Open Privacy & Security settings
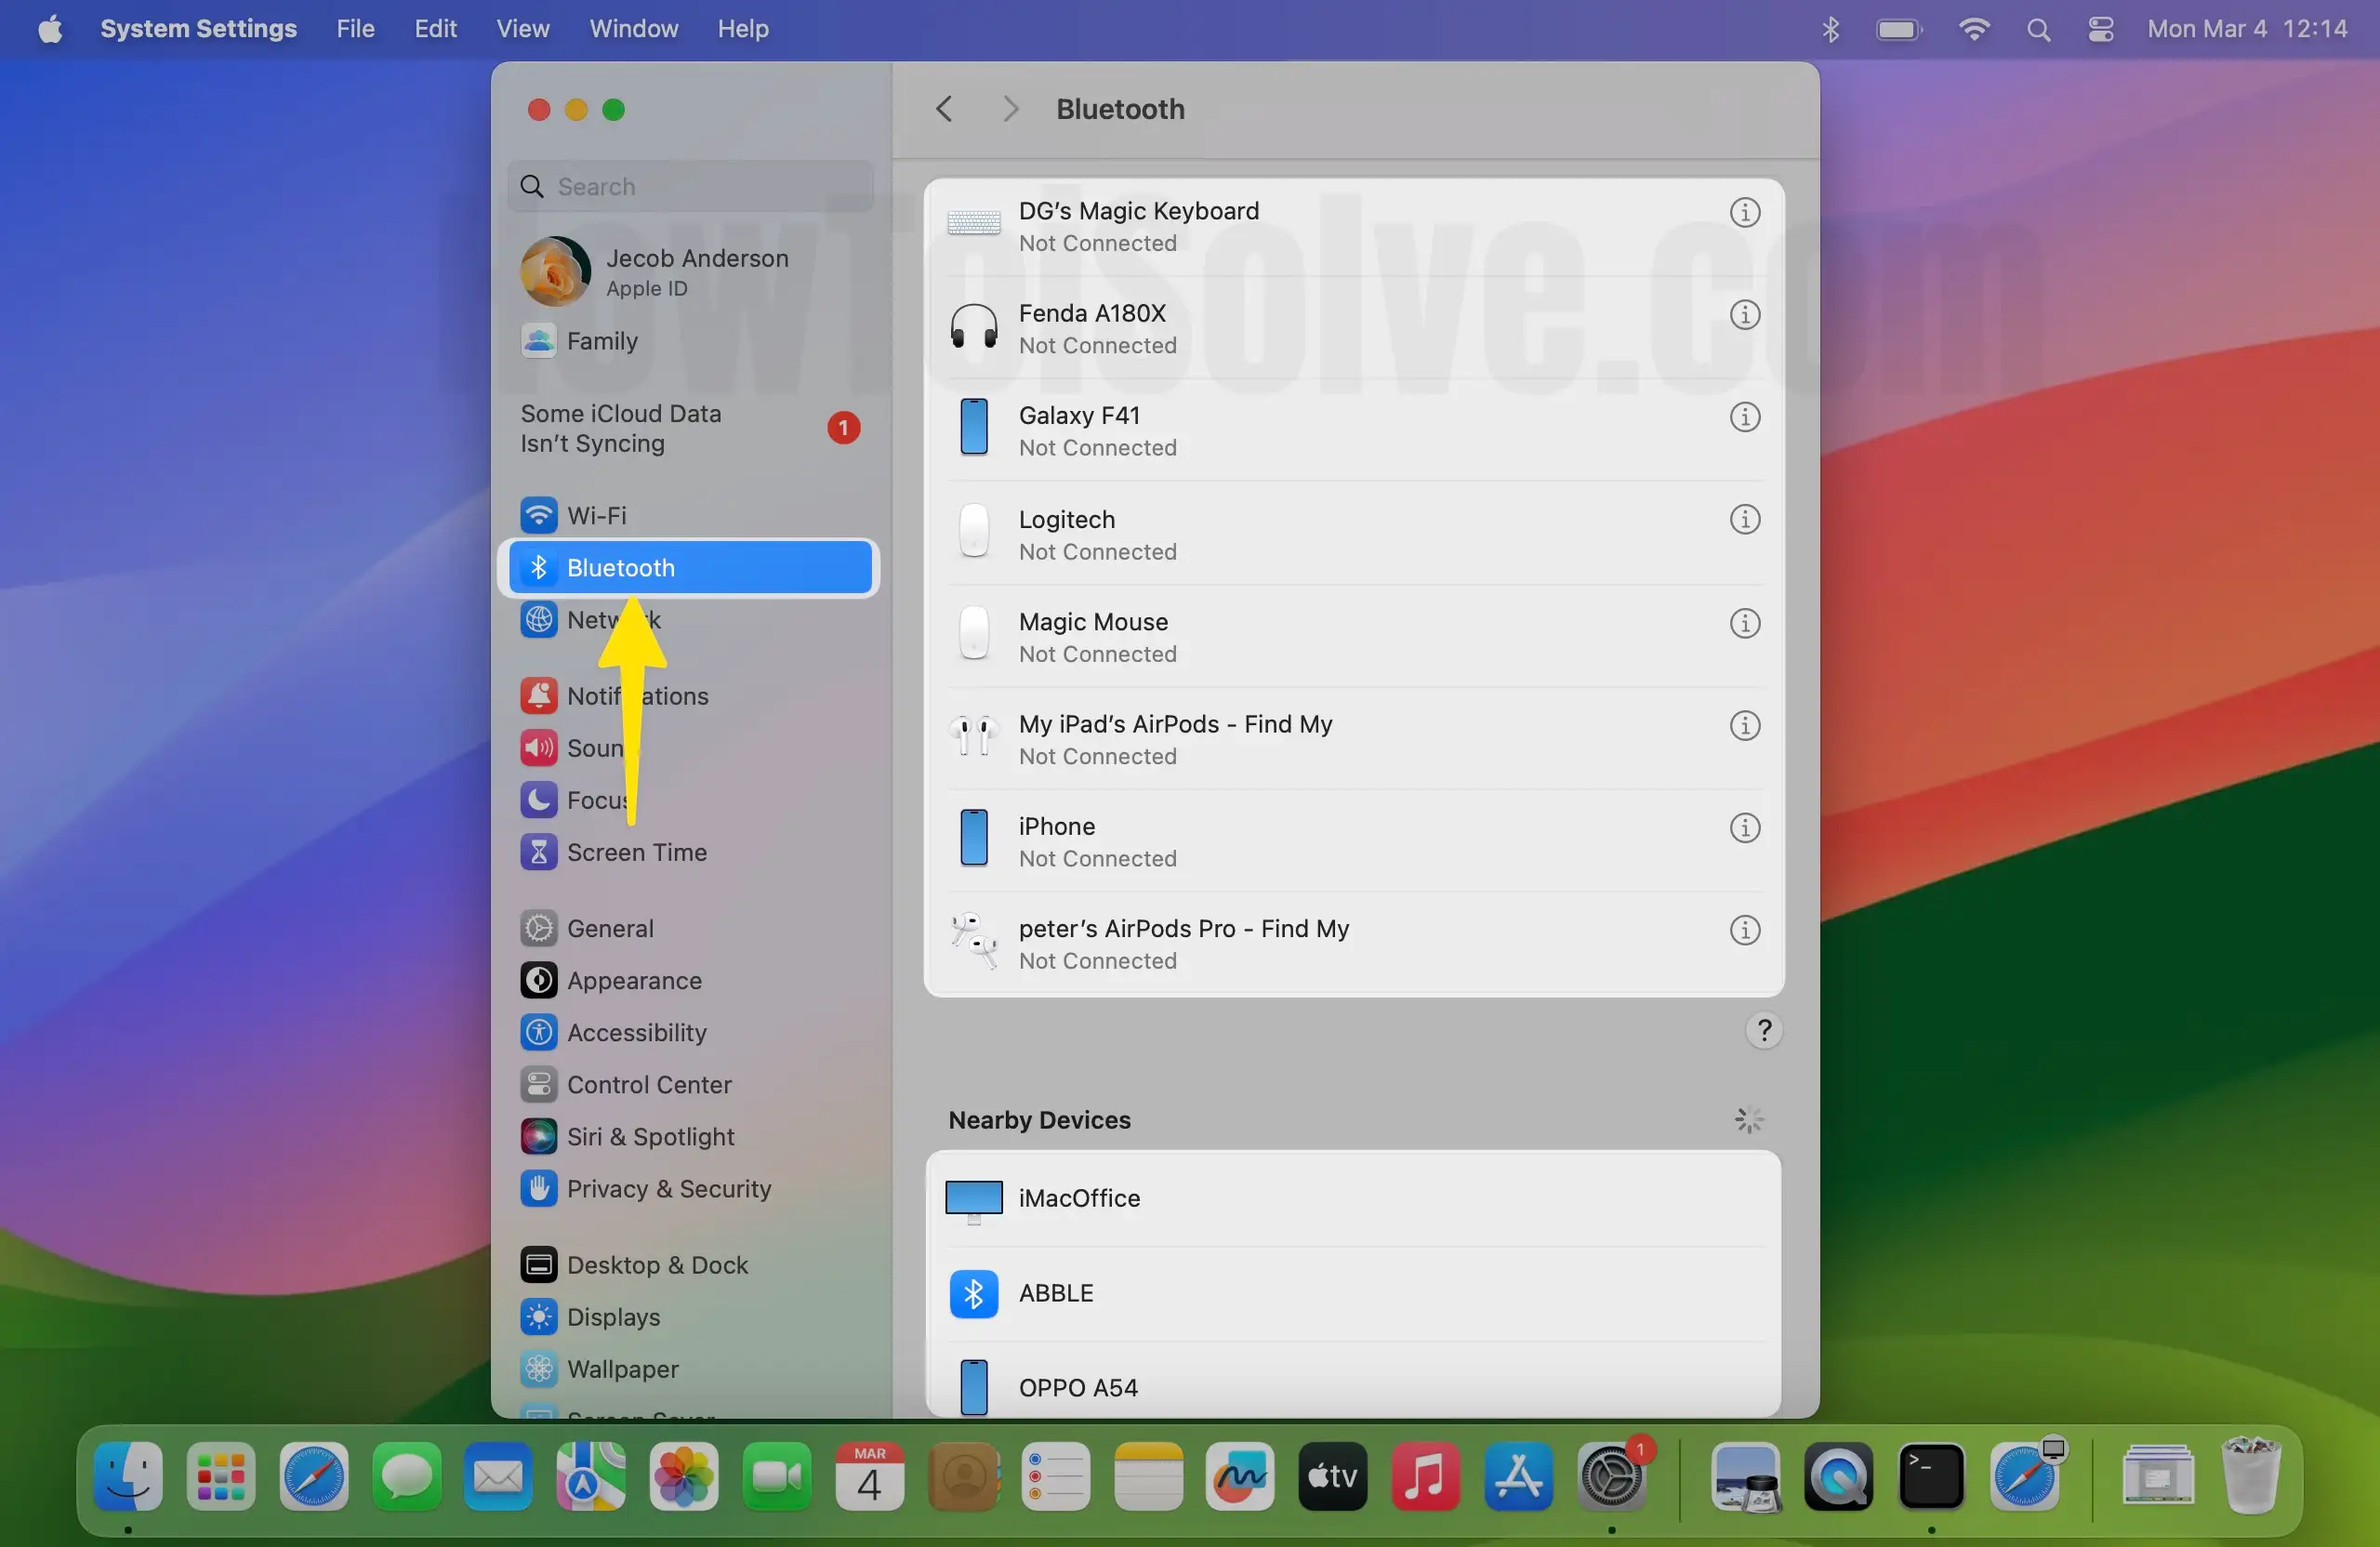The image size is (2380, 1547). point(668,1189)
